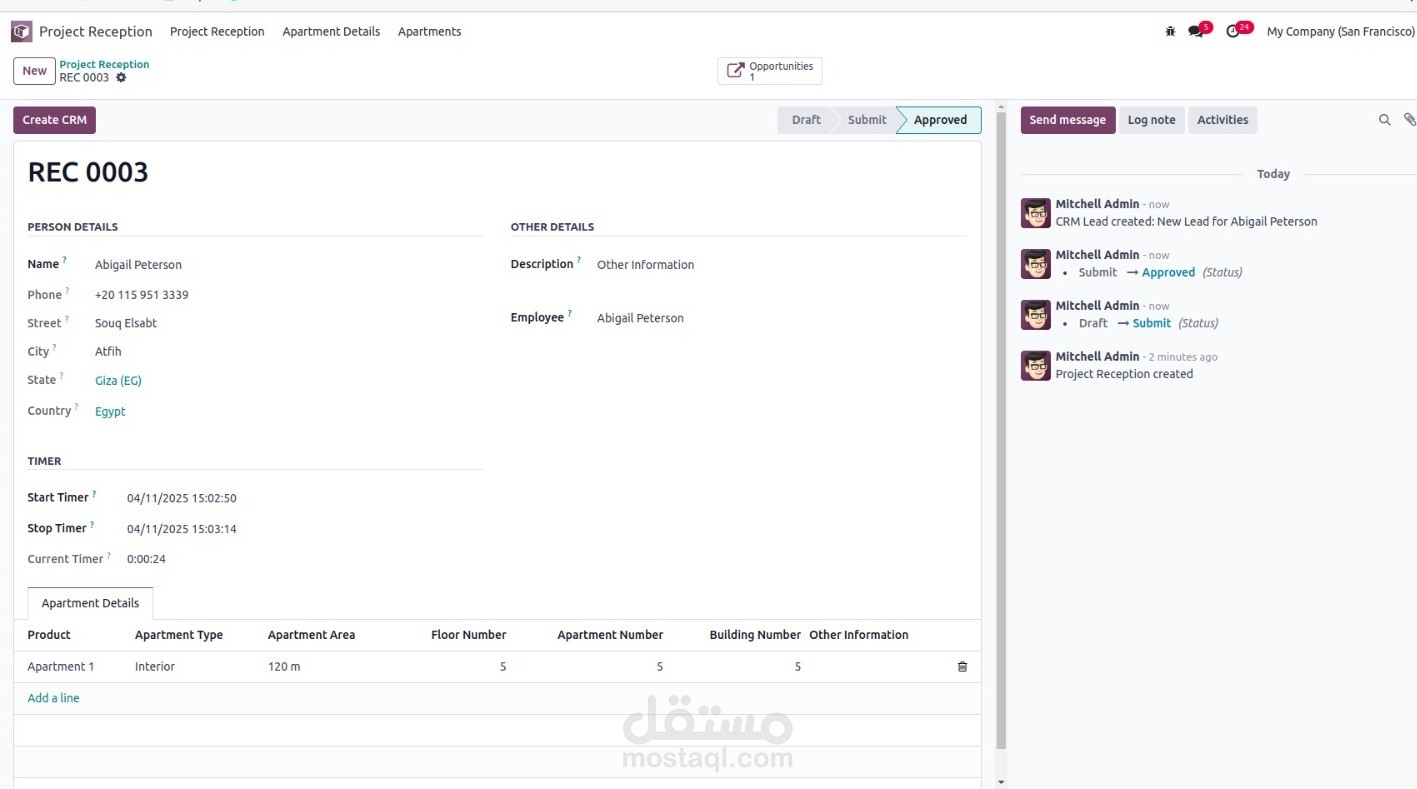Show help tooltip for Name field
Image resolution: width=1417 pixels, height=789 pixels.
pyautogui.click(x=65, y=260)
